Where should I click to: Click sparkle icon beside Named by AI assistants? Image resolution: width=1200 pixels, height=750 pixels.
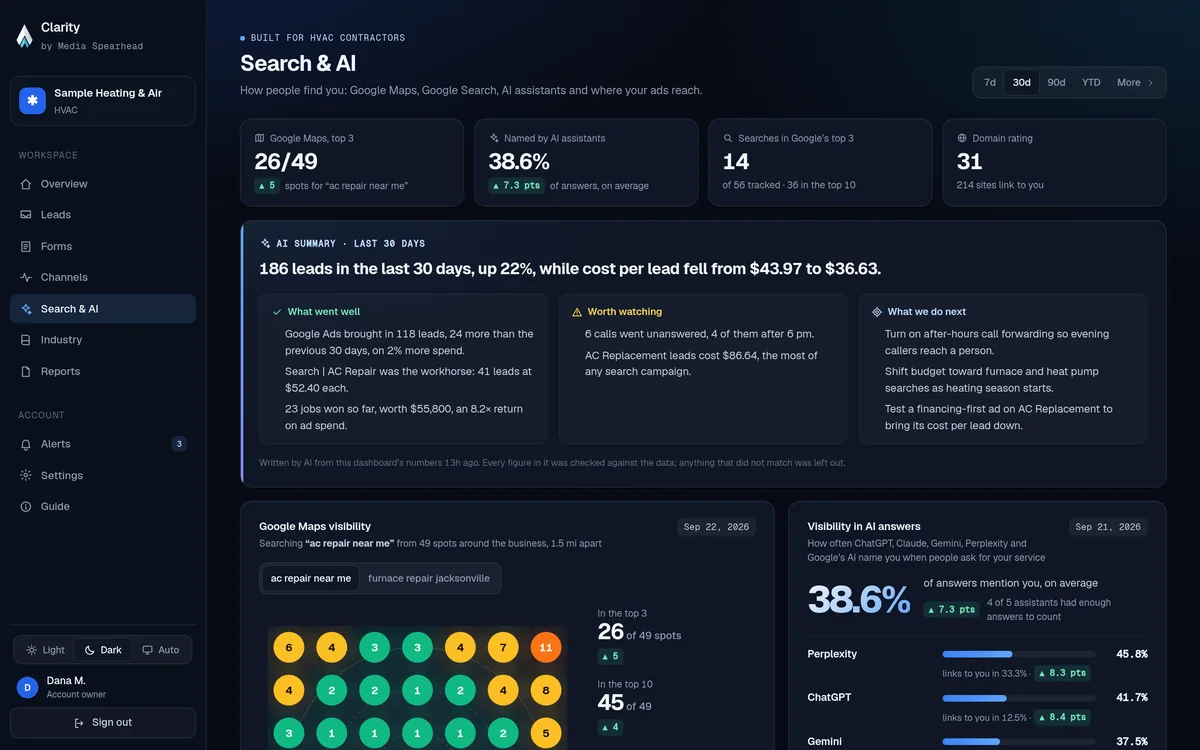pyautogui.click(x=494, y=138)
